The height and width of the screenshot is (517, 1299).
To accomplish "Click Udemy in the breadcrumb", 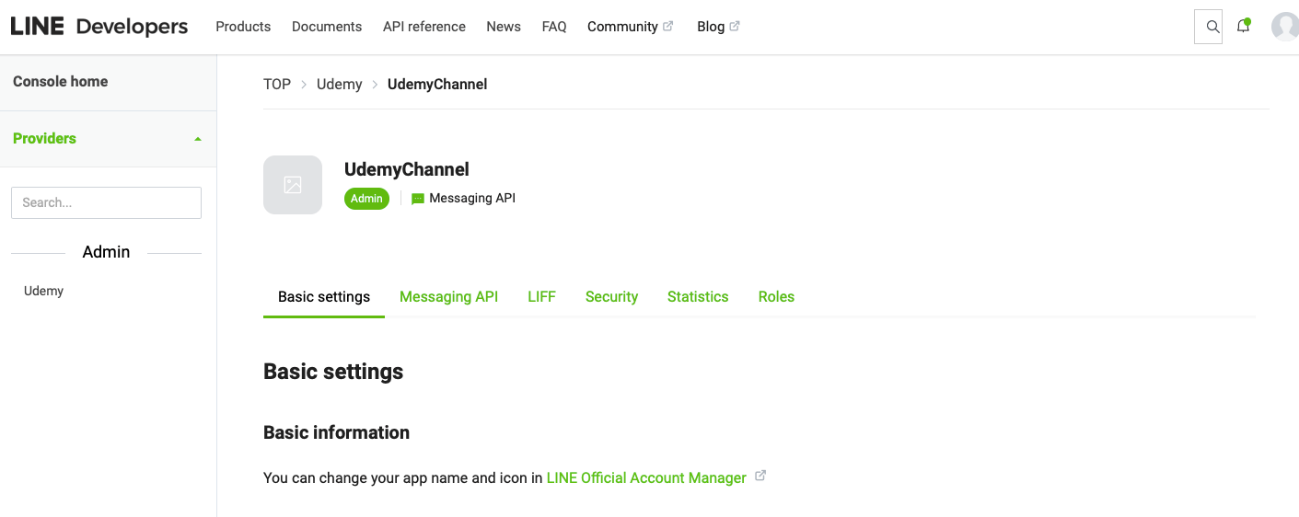I will point(339,84).
